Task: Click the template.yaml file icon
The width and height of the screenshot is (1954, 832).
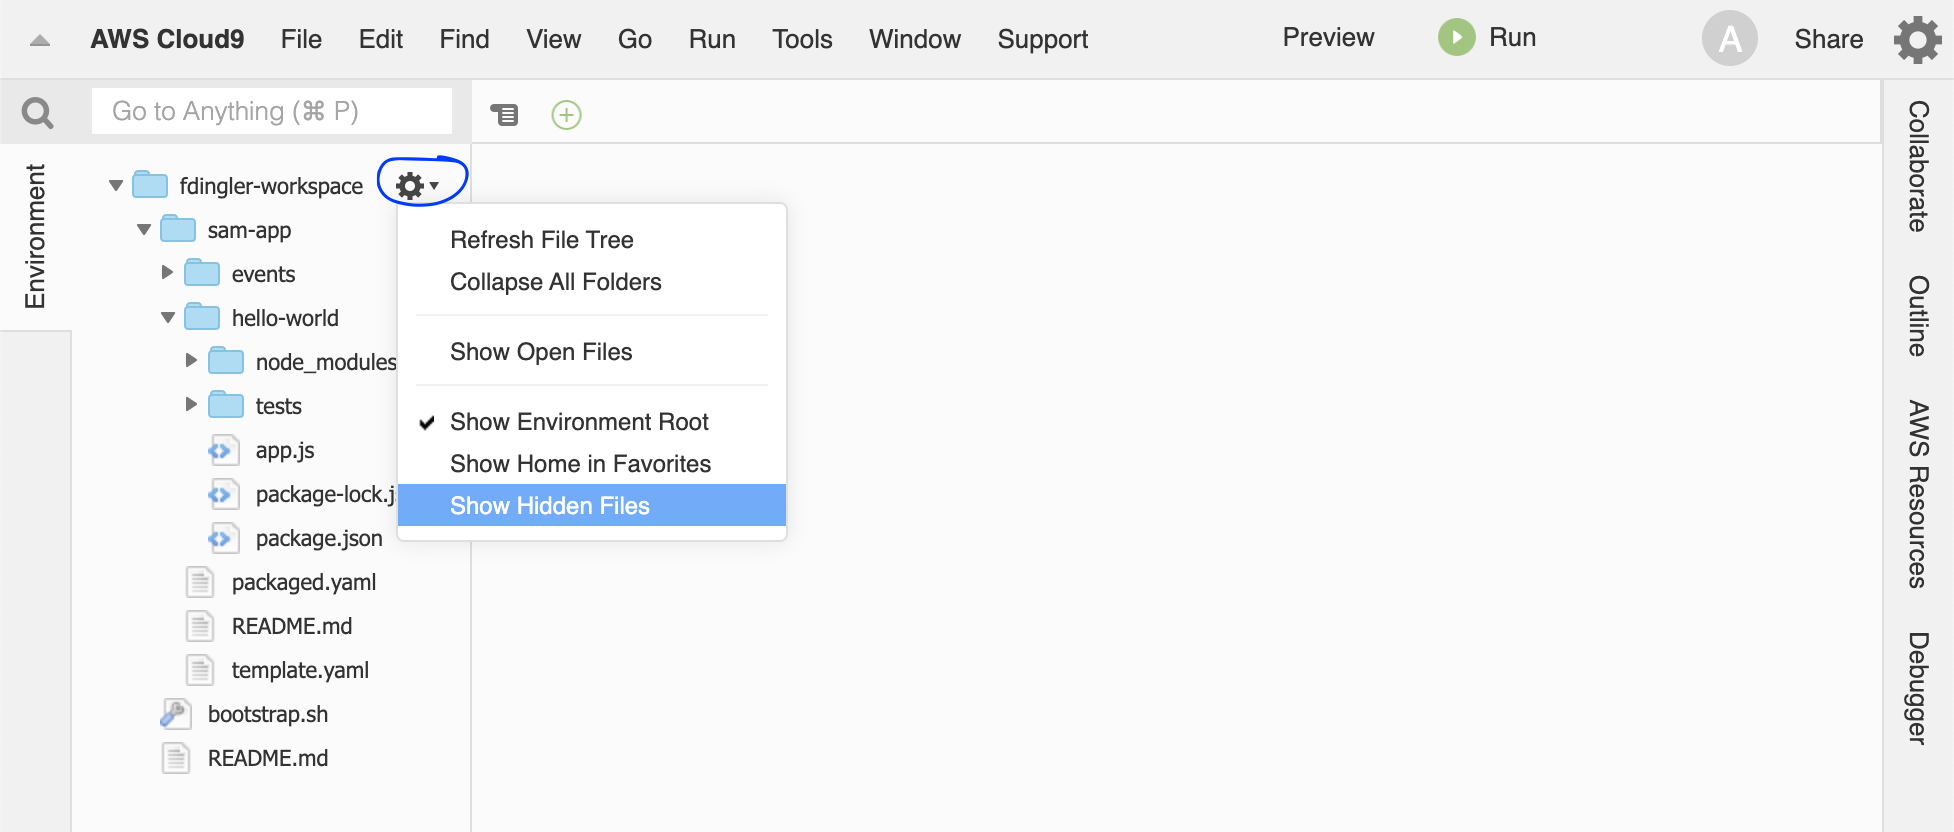Action: 200,670
